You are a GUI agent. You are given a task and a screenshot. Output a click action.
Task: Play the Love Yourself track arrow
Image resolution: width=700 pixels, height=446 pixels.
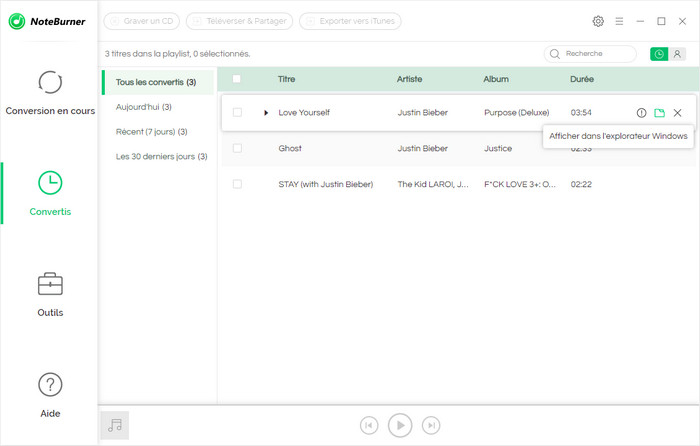tap(266, 113)
